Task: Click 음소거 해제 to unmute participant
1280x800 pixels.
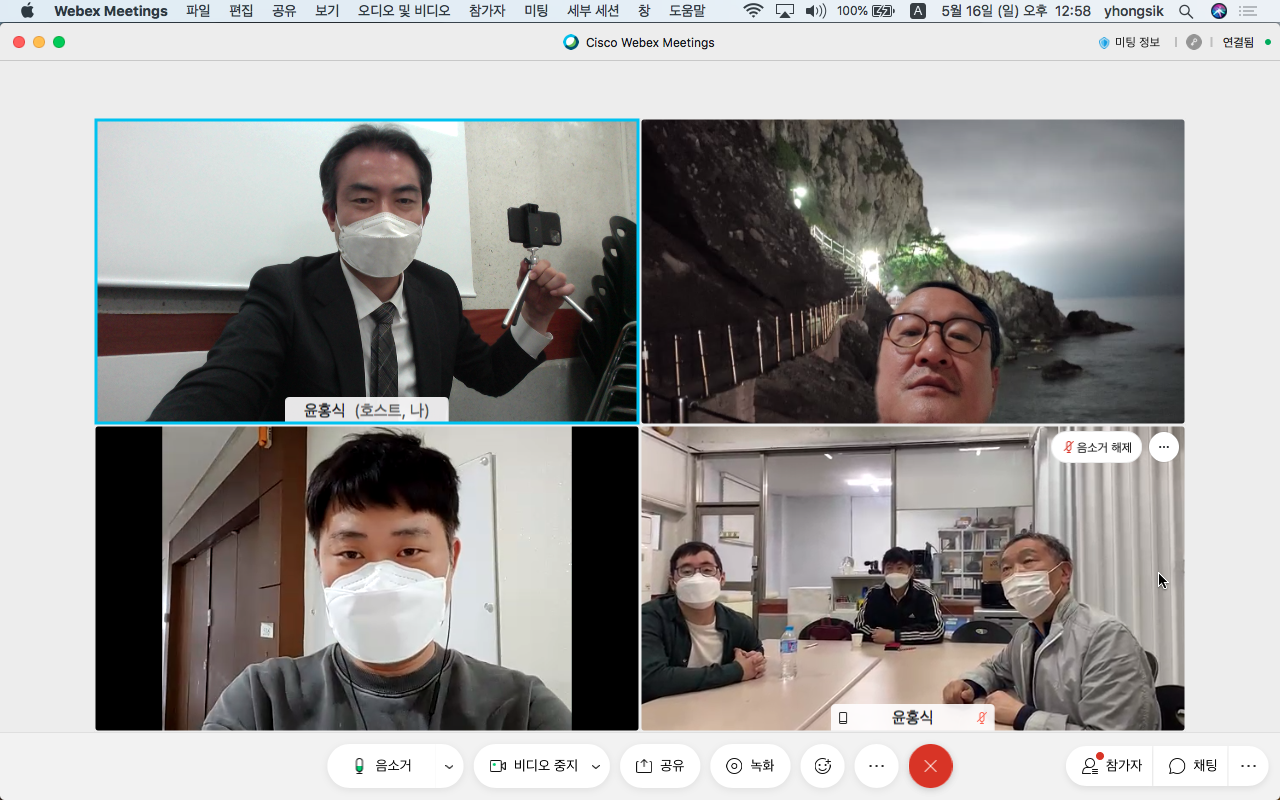Action: click(1097, 447)
